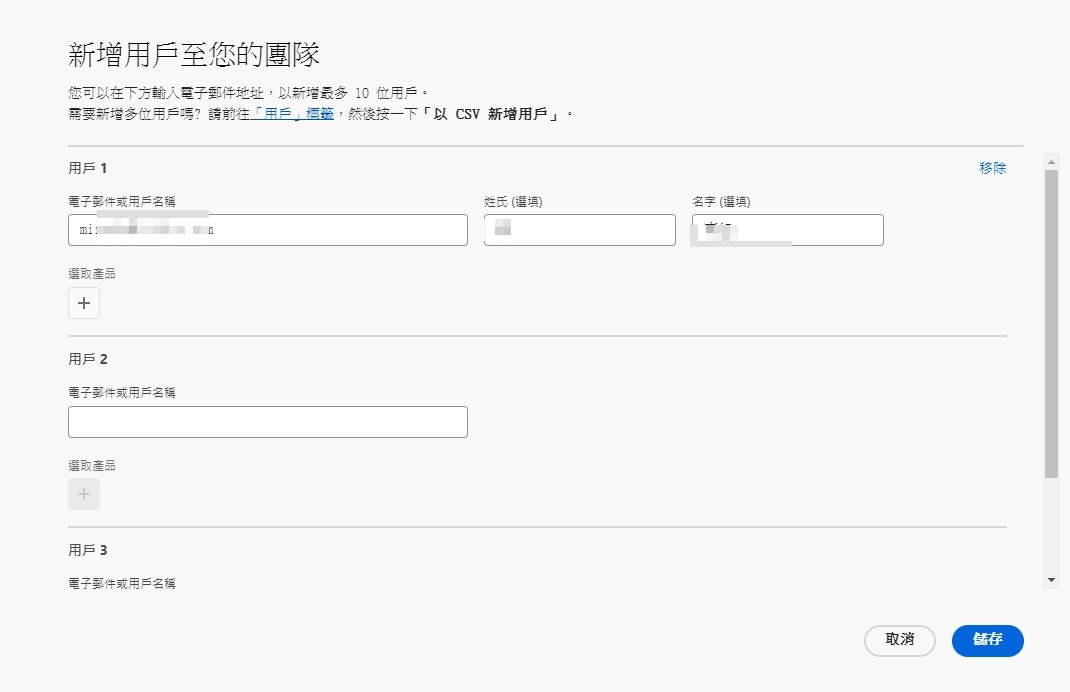Click the scrollbar down arrow
Image resolution: width=1070 pixels, height=692 pixels.
(1050, 579)
